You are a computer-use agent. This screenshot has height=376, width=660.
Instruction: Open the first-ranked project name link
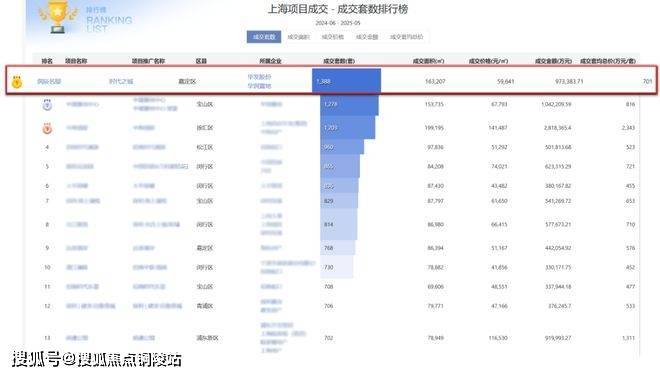click(x=49, y=81)
